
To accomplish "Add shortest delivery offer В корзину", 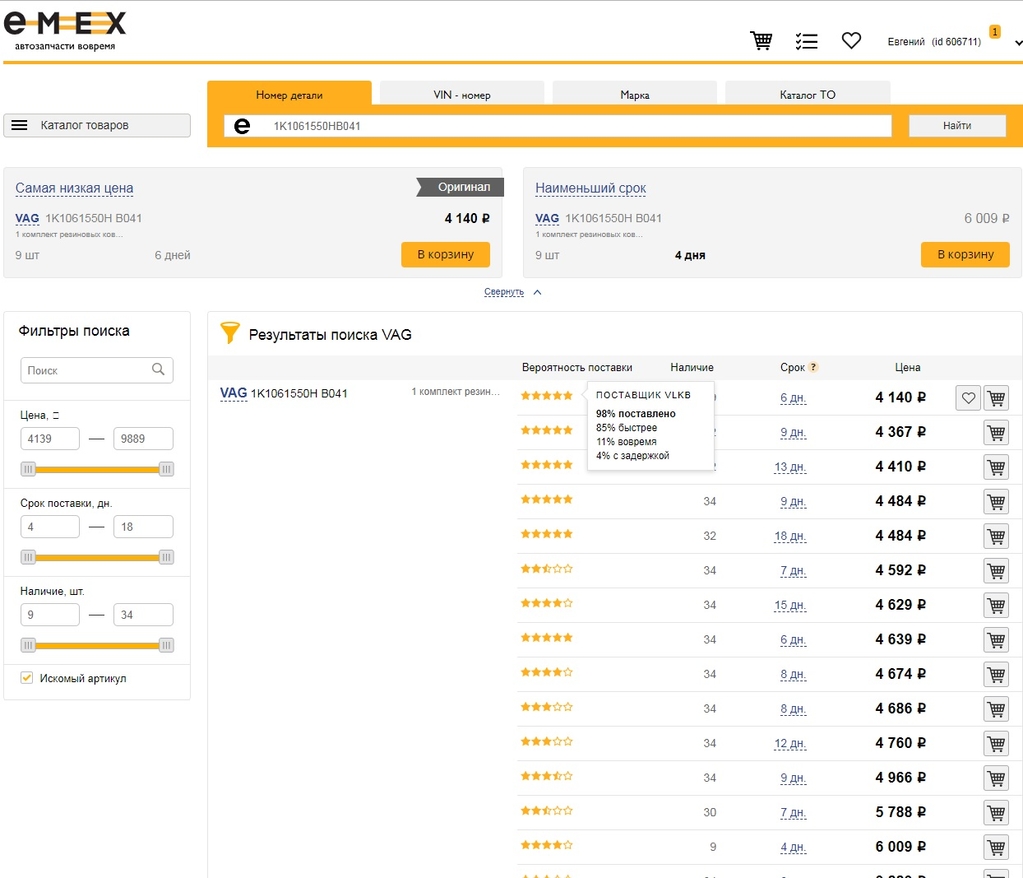I will (x=965, y=254).
